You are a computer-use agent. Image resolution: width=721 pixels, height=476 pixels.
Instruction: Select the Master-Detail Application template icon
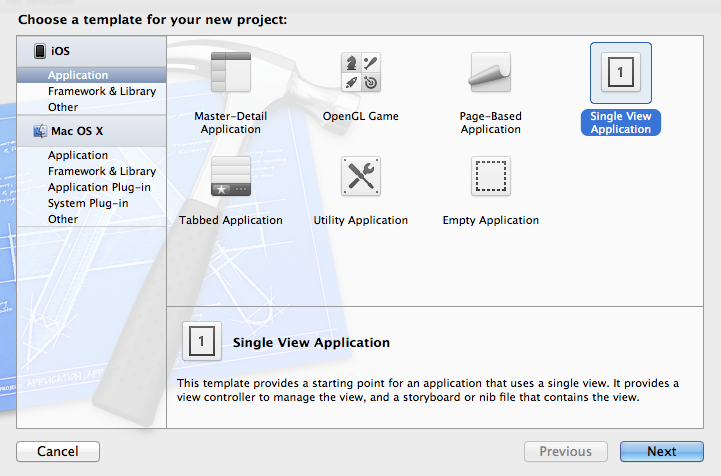click(231, 72)
